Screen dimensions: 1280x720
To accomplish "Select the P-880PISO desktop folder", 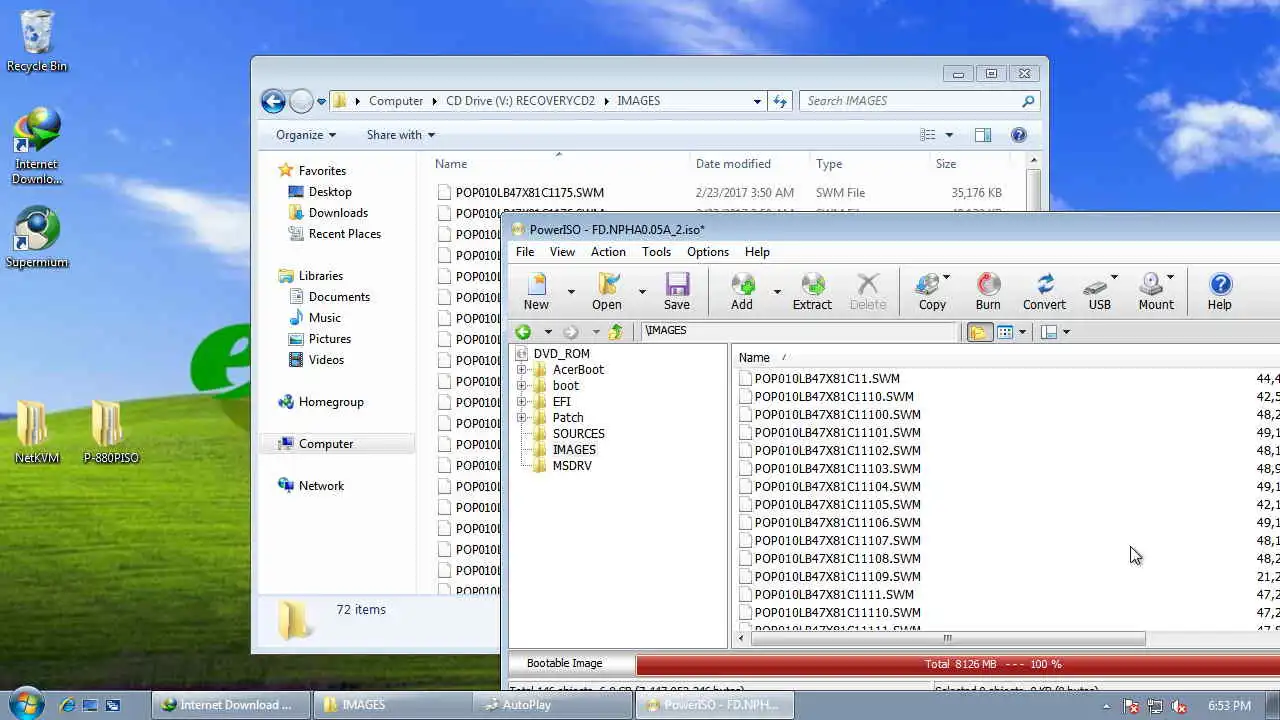I will tap(111, 432).
